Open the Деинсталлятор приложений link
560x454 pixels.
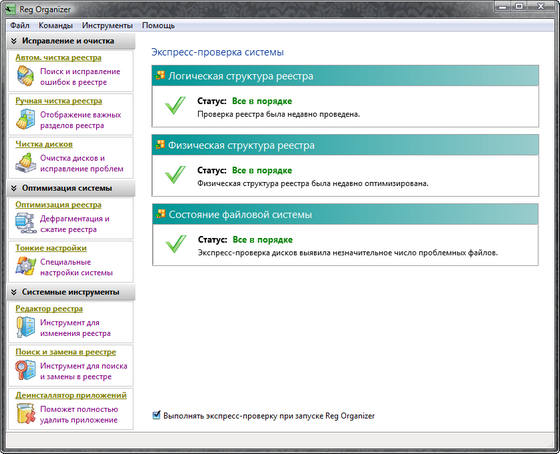coord(71,395)
